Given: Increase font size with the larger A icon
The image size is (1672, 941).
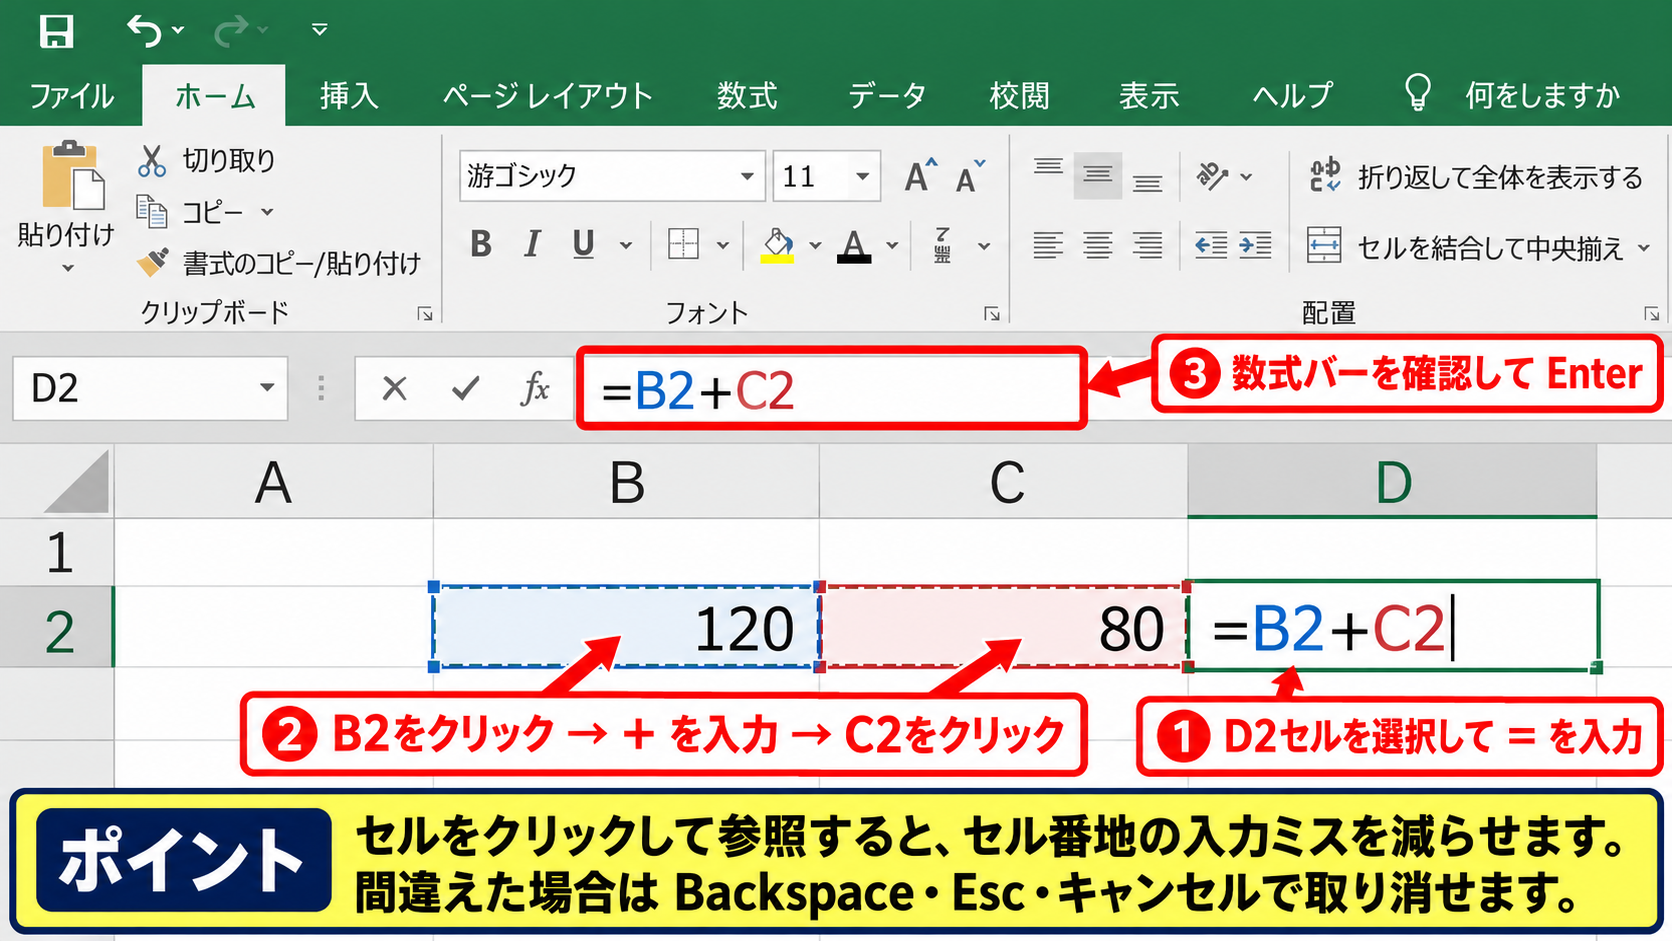Looking at the screenshot, I should click(x=921, y=175).
